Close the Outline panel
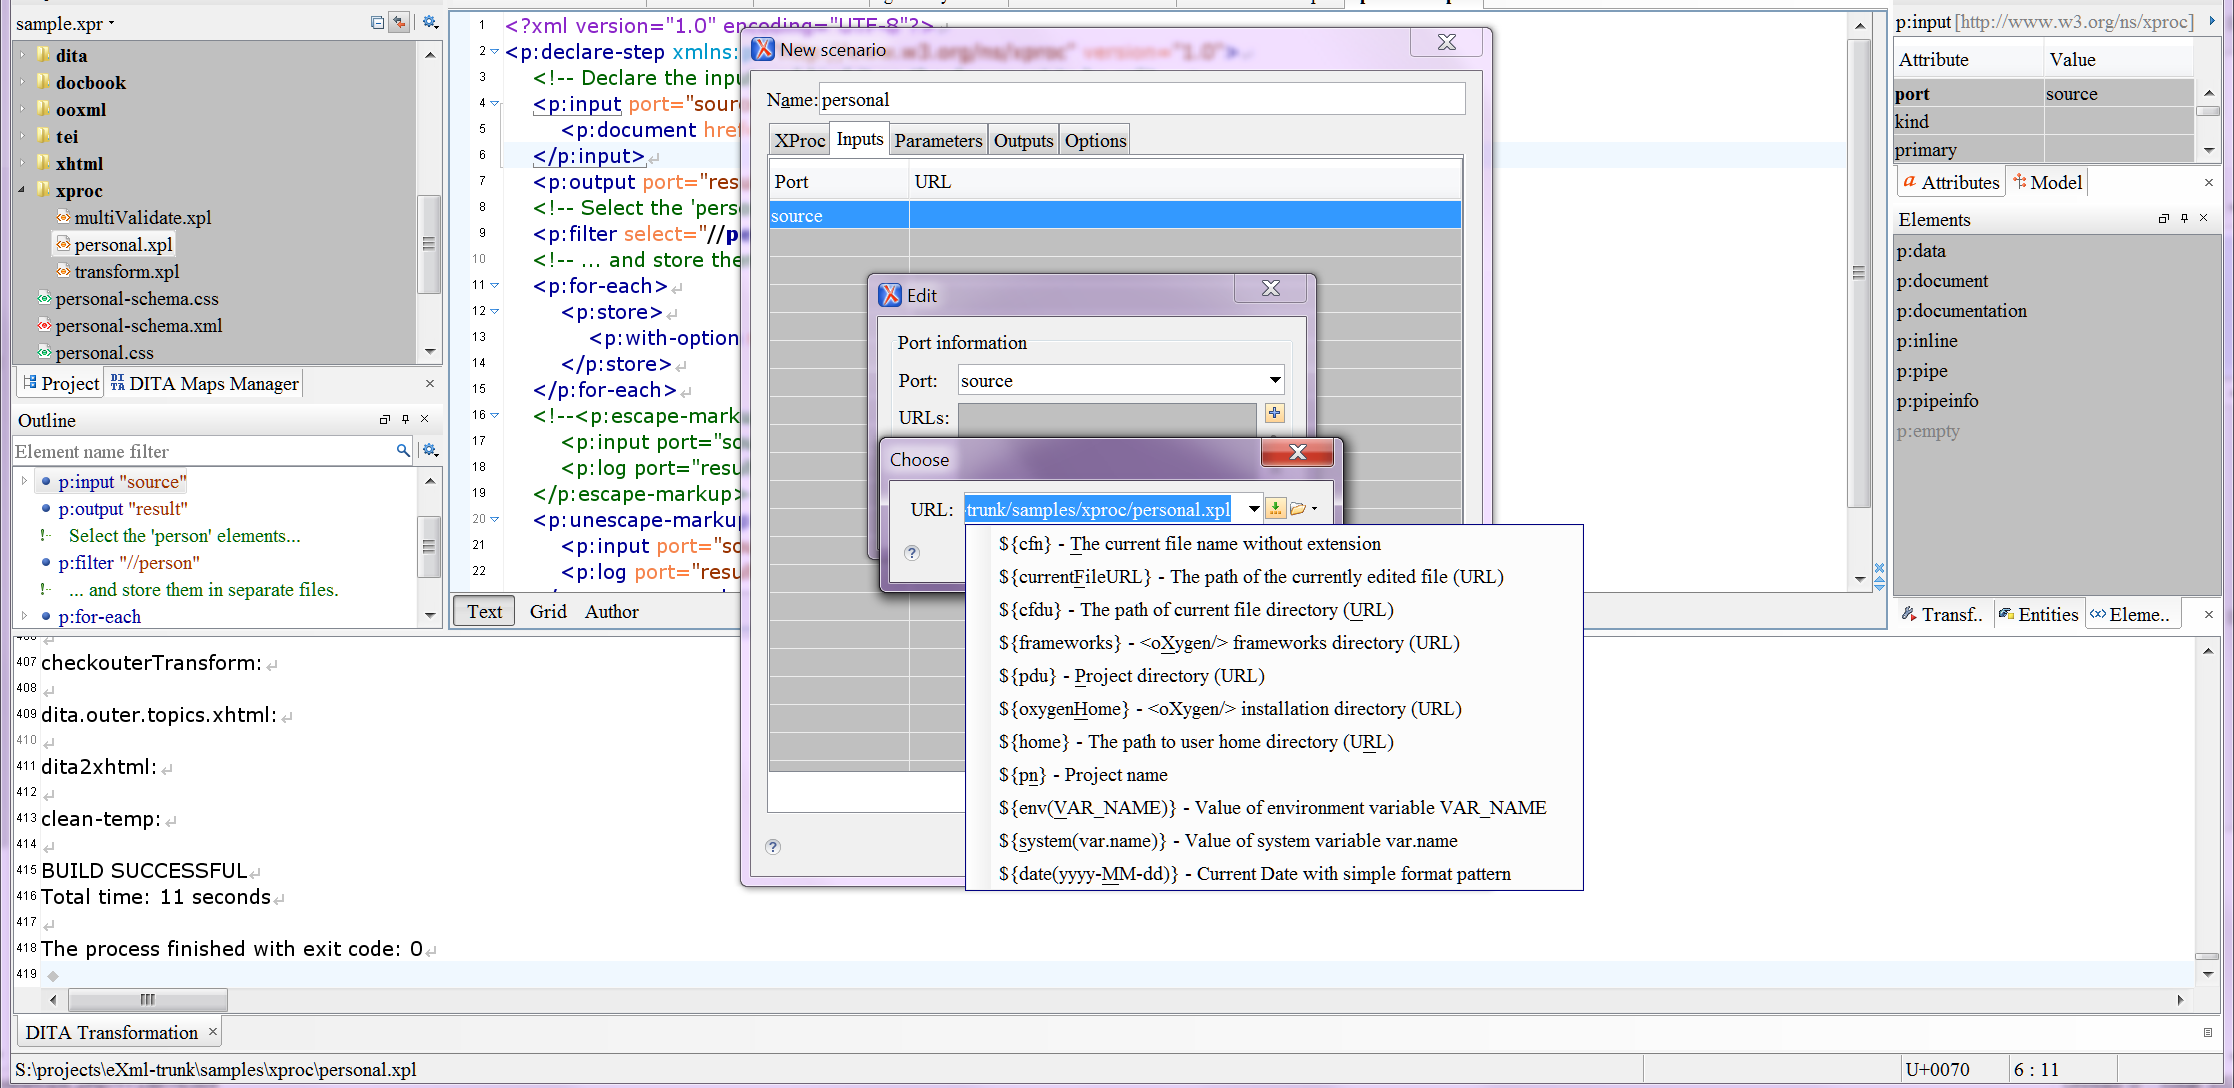Image resolution: width=2234 pixels, height=1088 pixels. [x=425, y=420]
